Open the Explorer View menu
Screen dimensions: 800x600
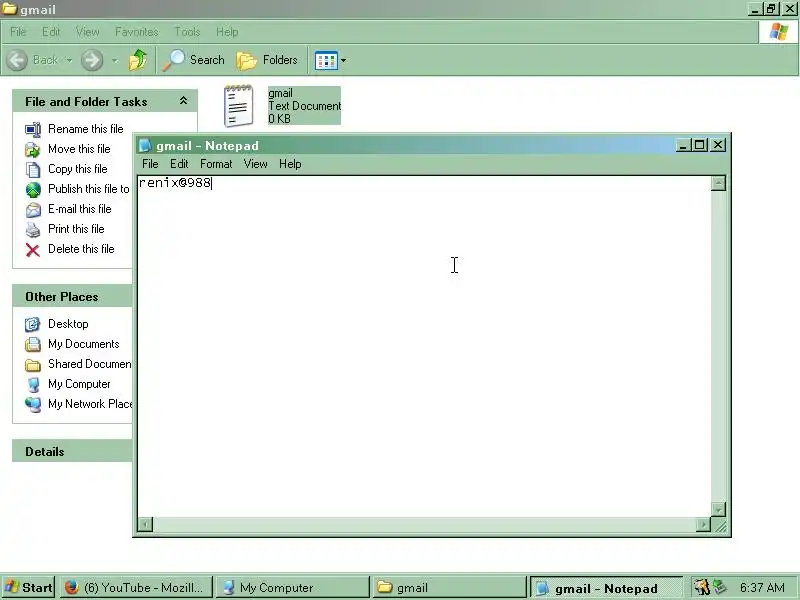(87, 32)
